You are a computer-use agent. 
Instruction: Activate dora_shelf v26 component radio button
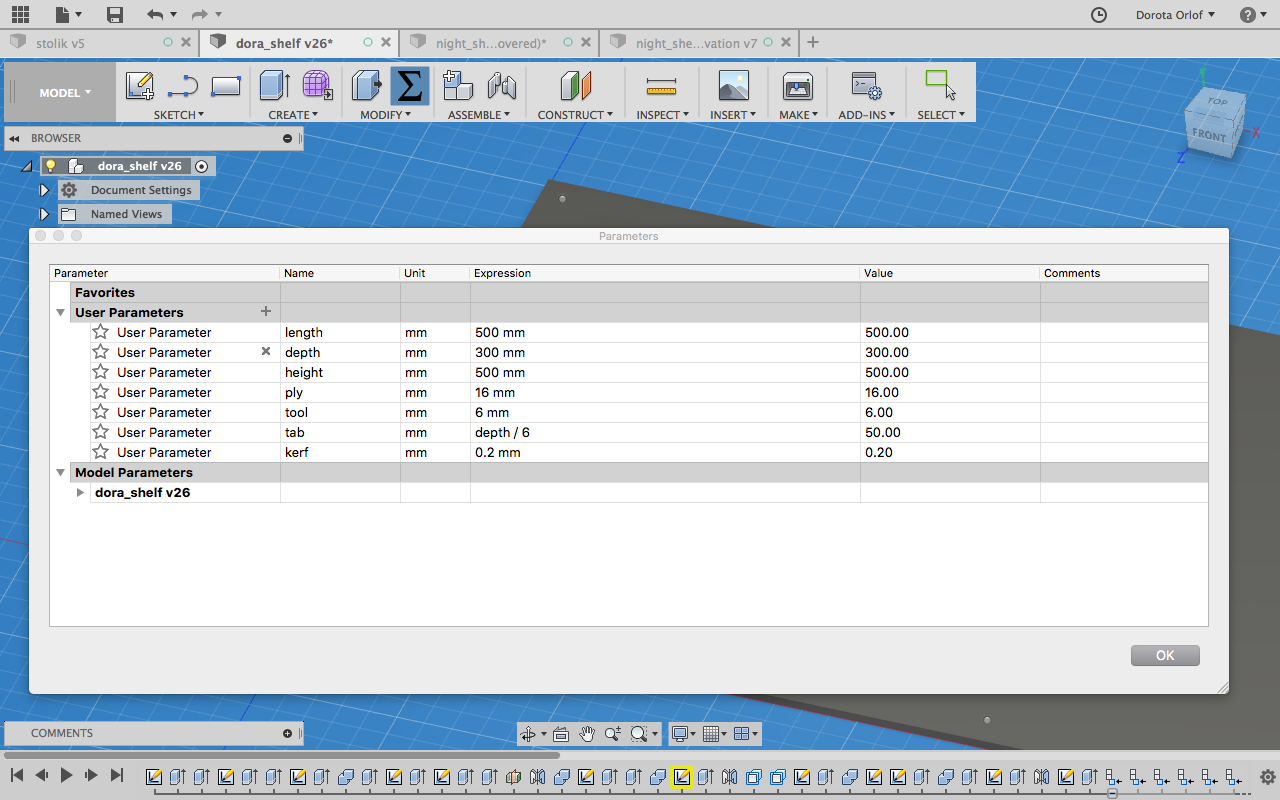202,166
